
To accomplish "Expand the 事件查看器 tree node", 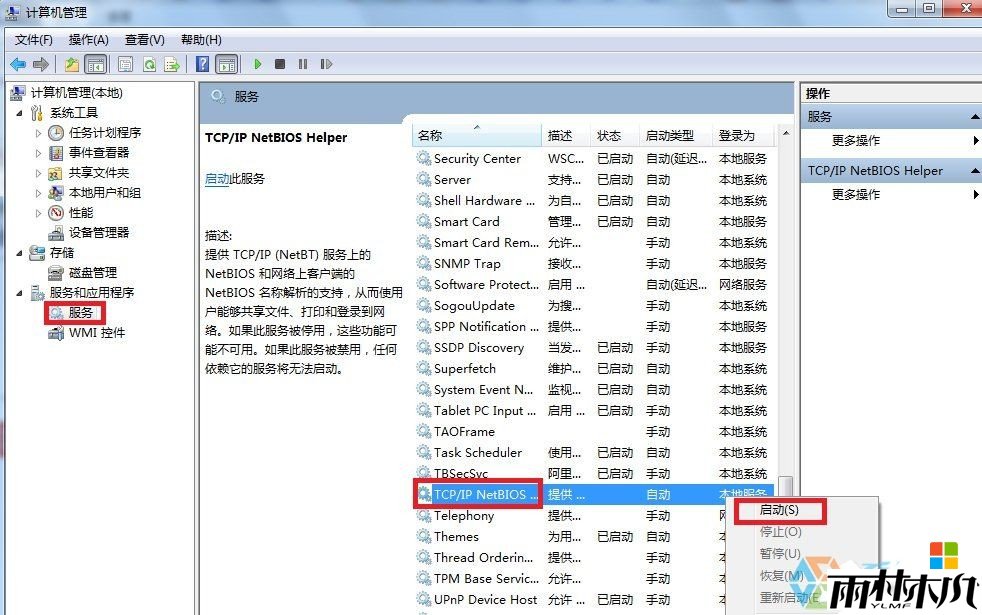I will 39,153.
